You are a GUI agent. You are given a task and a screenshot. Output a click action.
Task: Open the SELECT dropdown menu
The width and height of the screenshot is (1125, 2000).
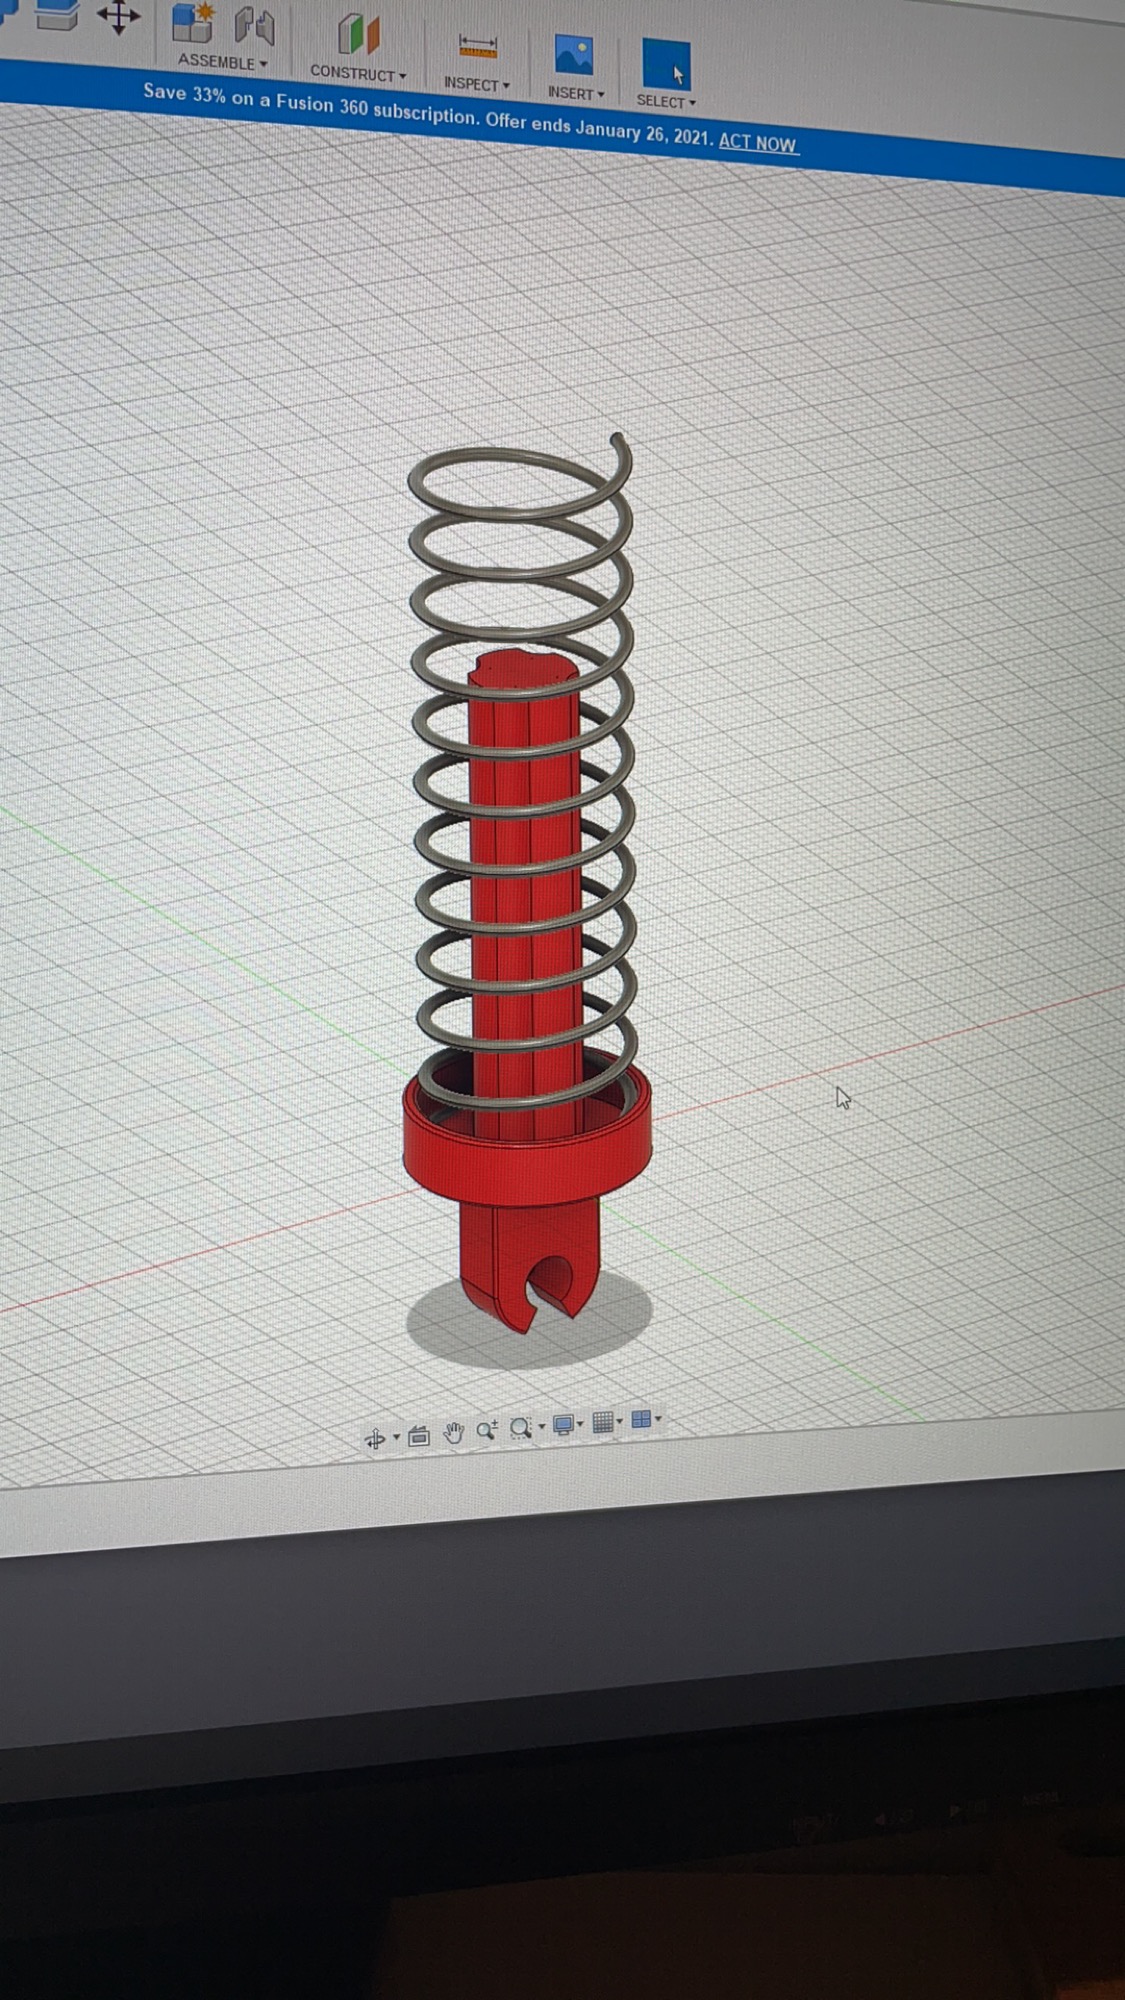pyautogui.click(x=666, y=101)
